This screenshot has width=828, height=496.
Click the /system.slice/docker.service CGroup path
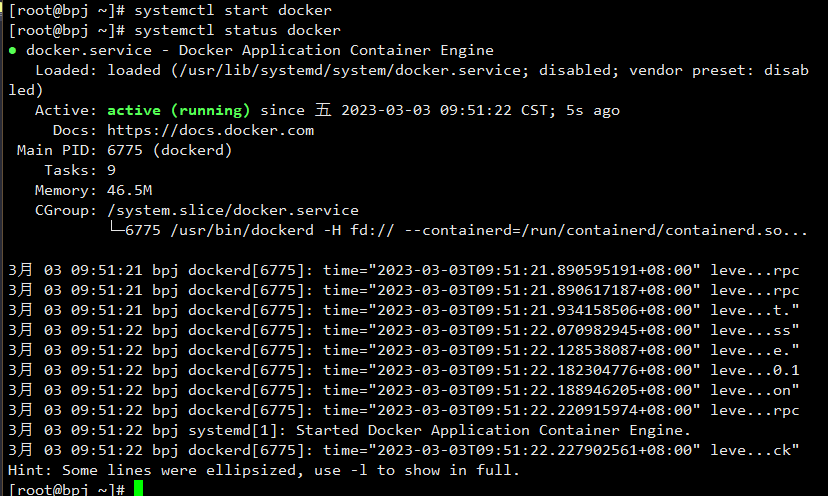click(233, 210)
